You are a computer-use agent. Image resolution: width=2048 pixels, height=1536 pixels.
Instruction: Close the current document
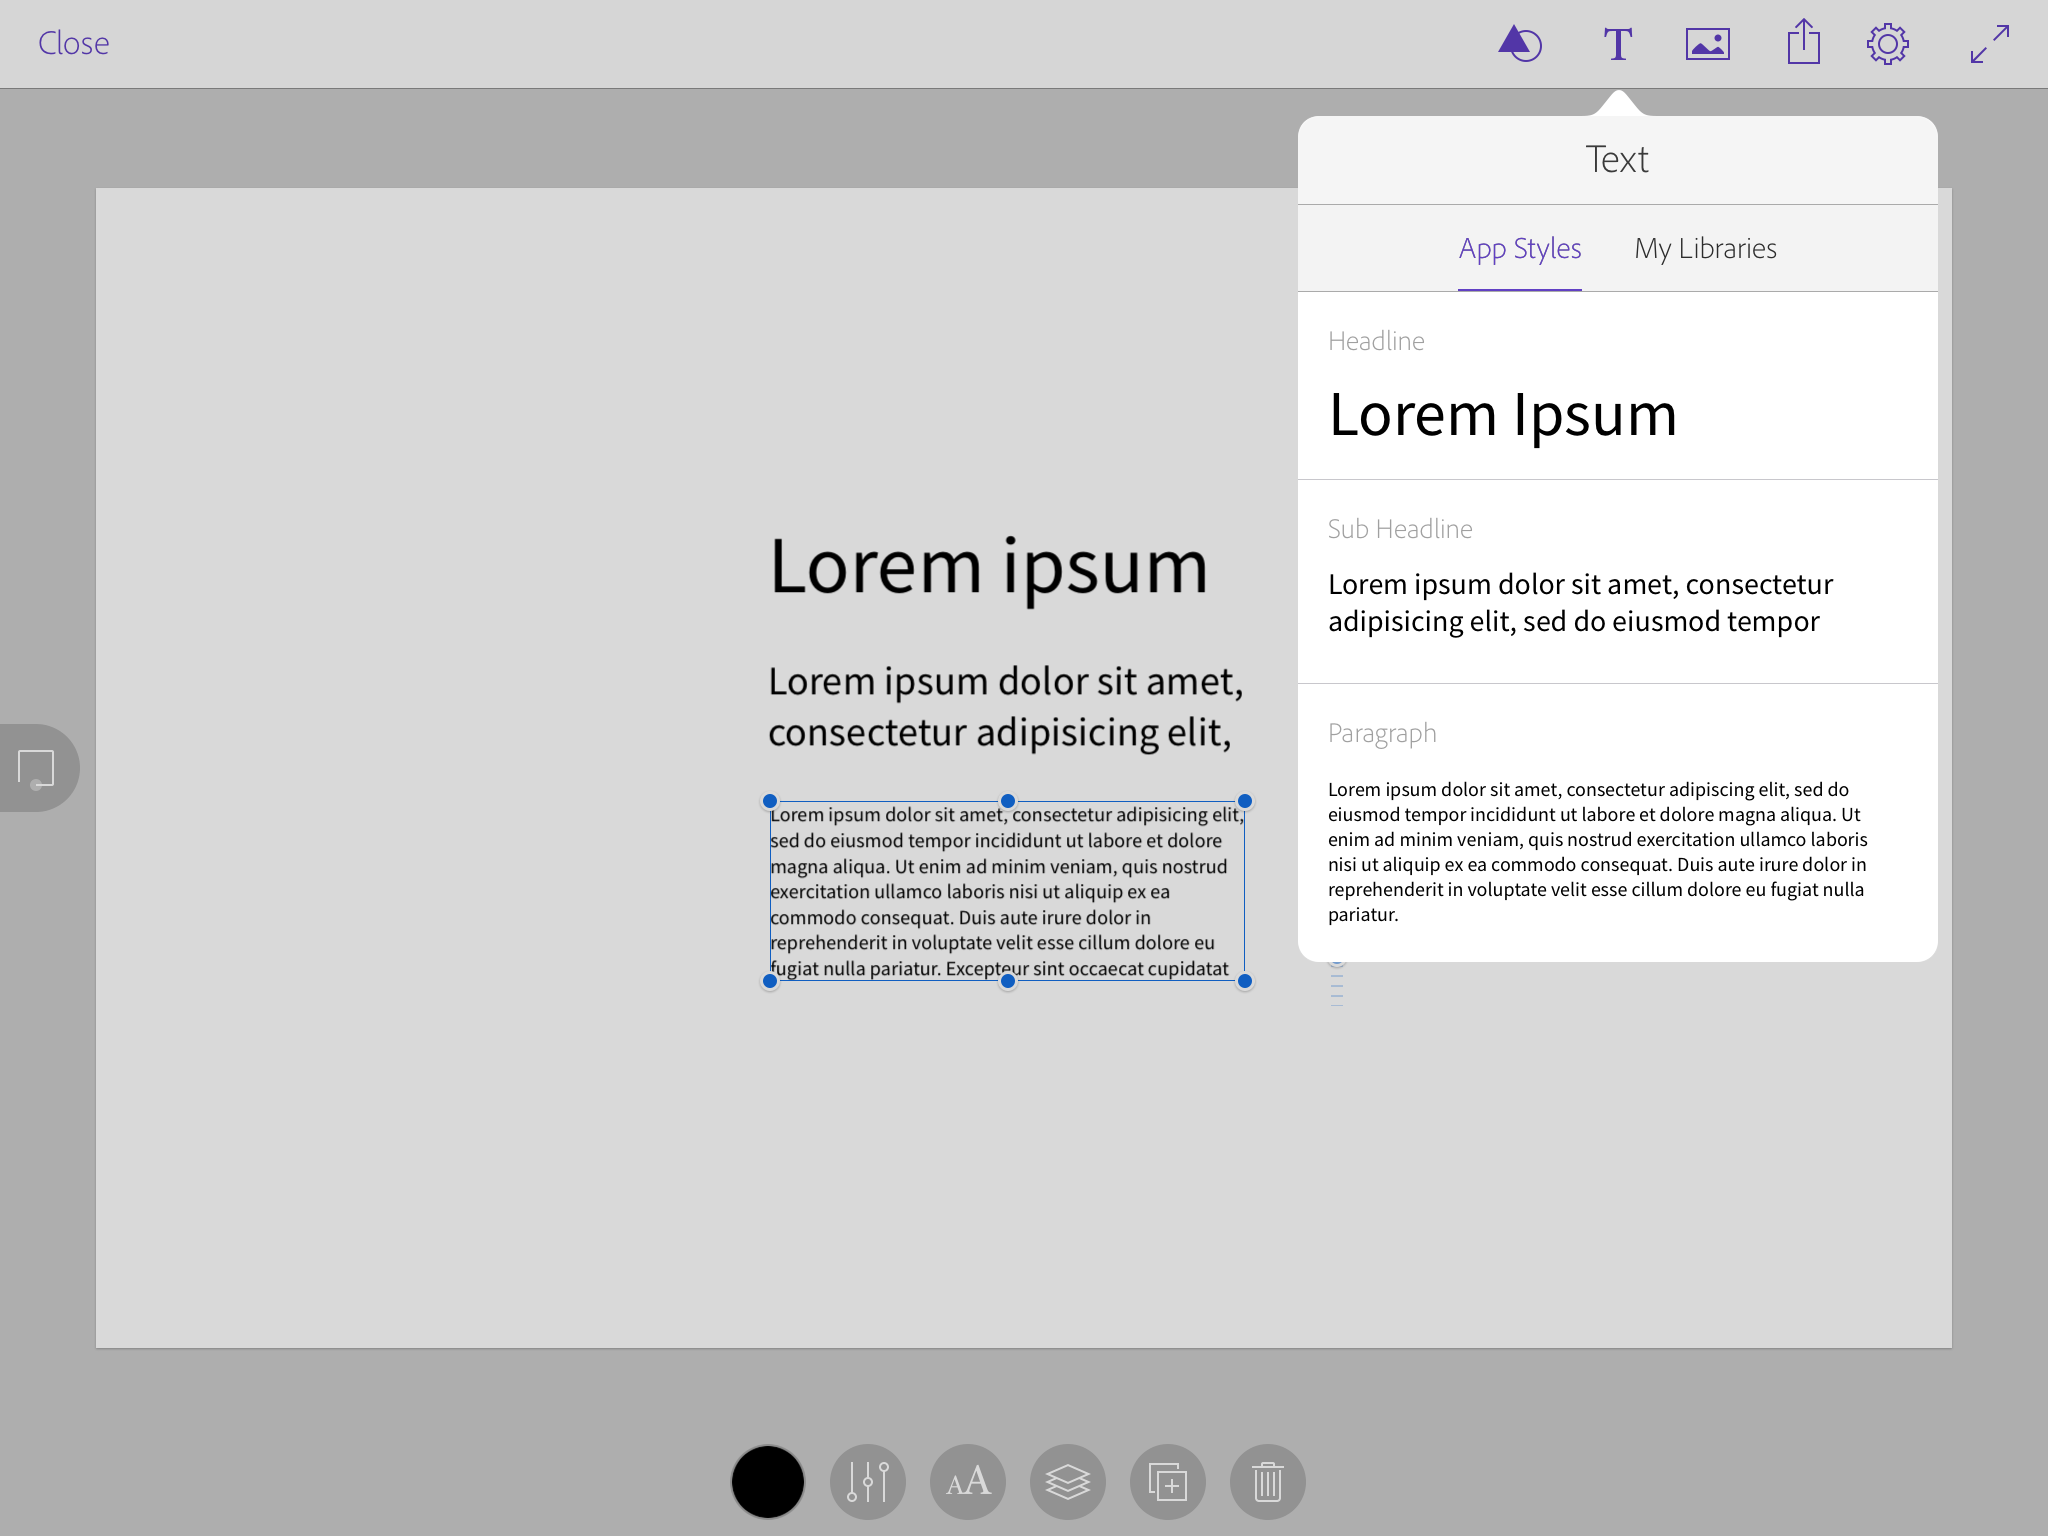[72, 43]
